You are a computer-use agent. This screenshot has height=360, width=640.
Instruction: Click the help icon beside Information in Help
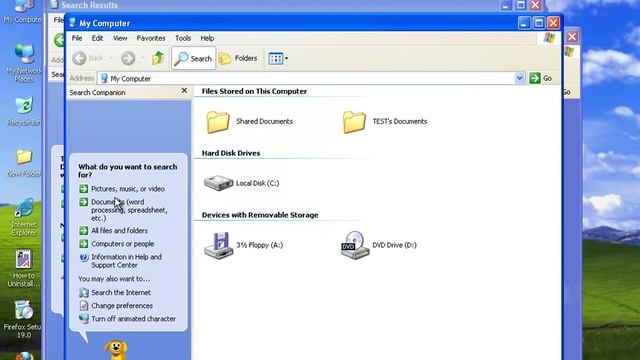(84, 258)
